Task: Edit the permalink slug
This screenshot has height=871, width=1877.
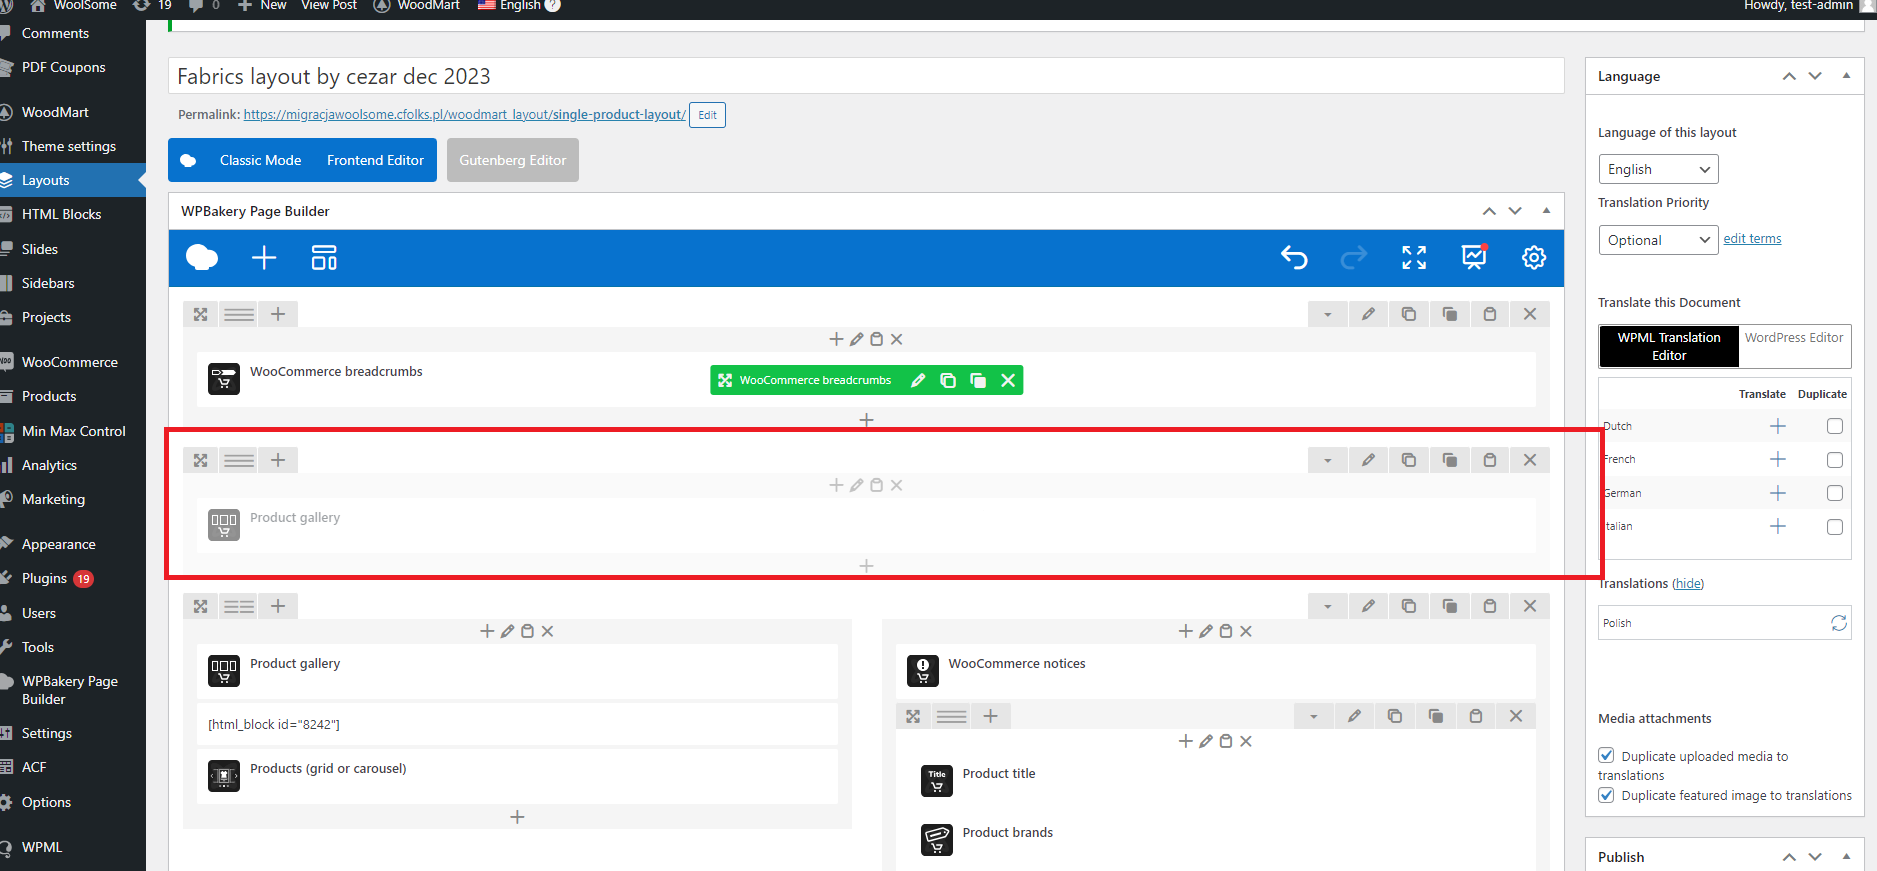Action: click(707, 115)
